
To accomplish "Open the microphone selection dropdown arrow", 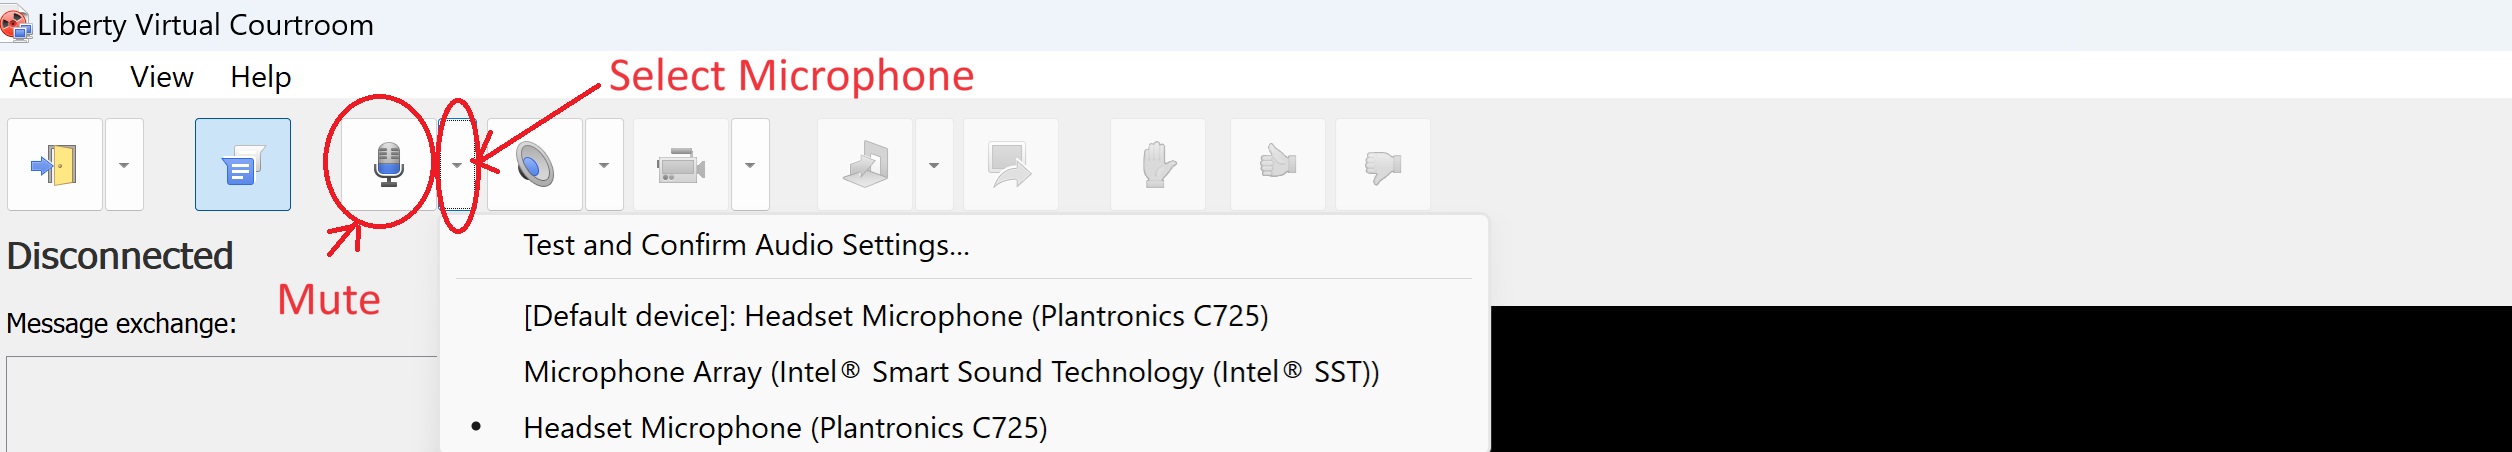I will click(x=457, y=165).
